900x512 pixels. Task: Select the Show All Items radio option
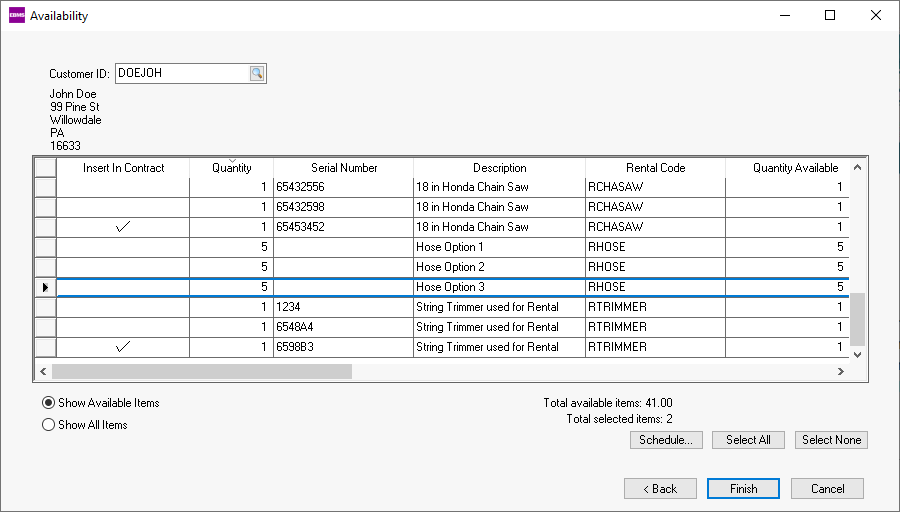click(48, 425)
